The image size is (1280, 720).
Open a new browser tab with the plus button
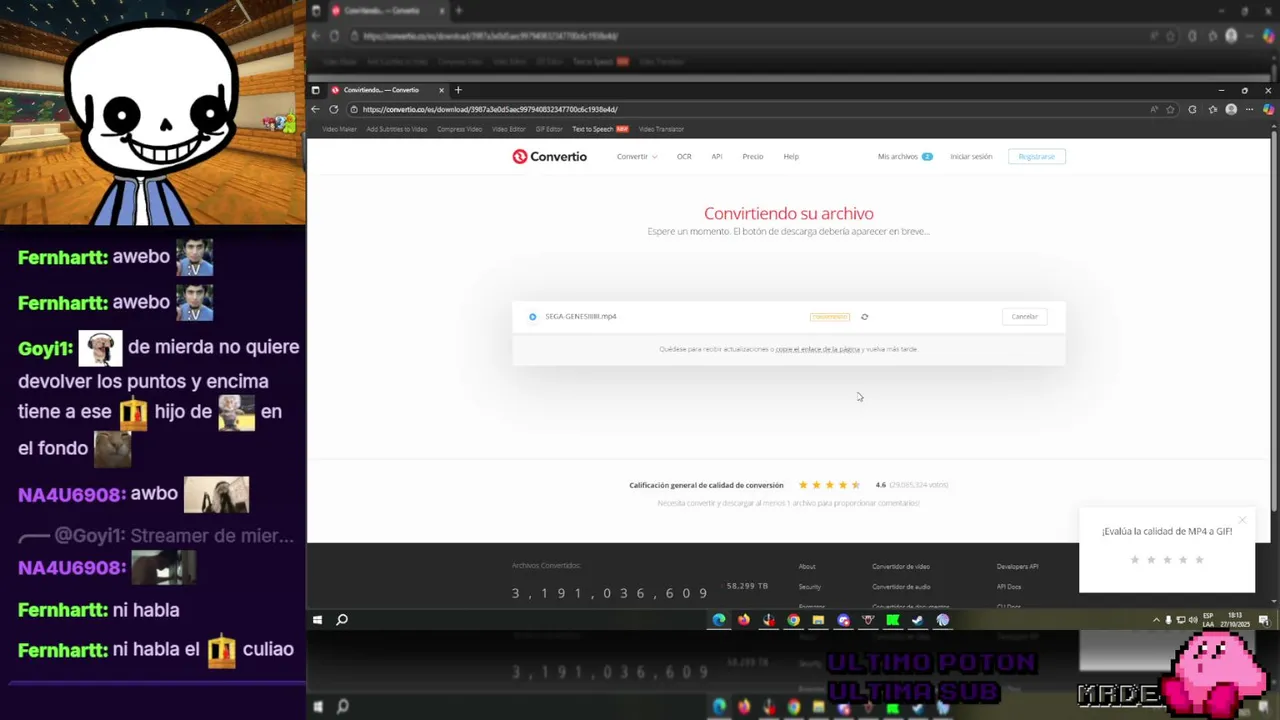458,90
